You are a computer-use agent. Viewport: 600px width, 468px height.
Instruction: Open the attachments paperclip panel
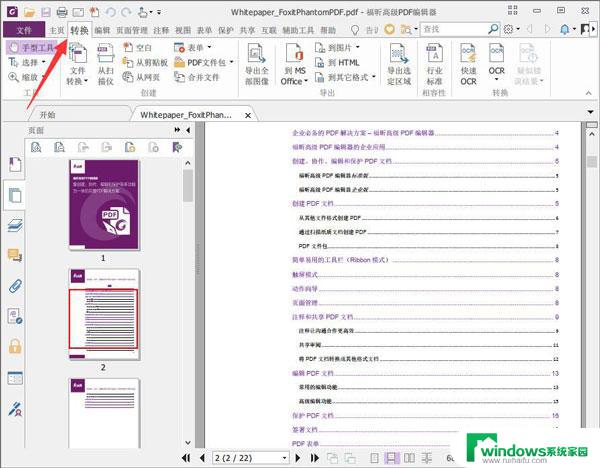(15, 286)
